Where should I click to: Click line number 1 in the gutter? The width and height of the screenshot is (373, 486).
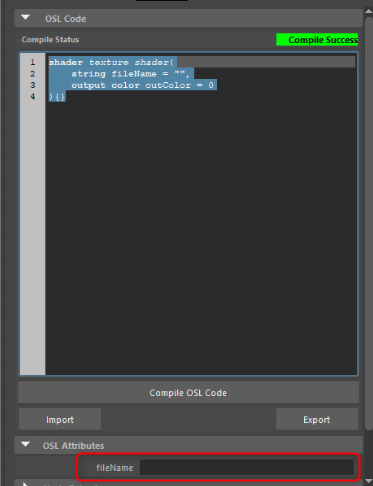pos(33,62)
